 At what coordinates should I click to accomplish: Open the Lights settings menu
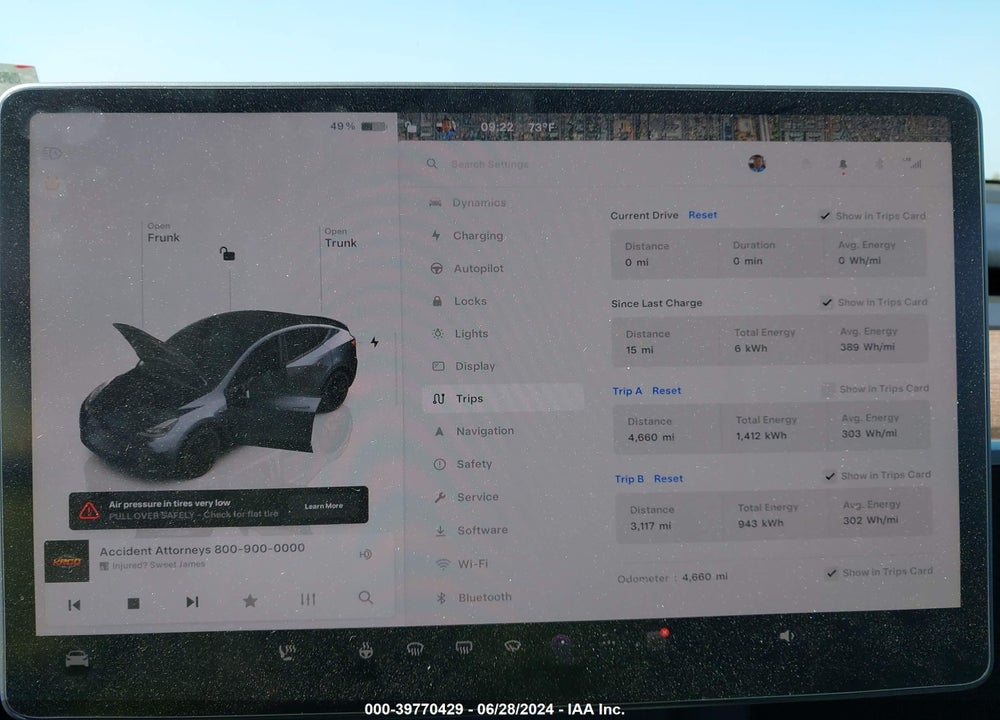coord(460,334)
